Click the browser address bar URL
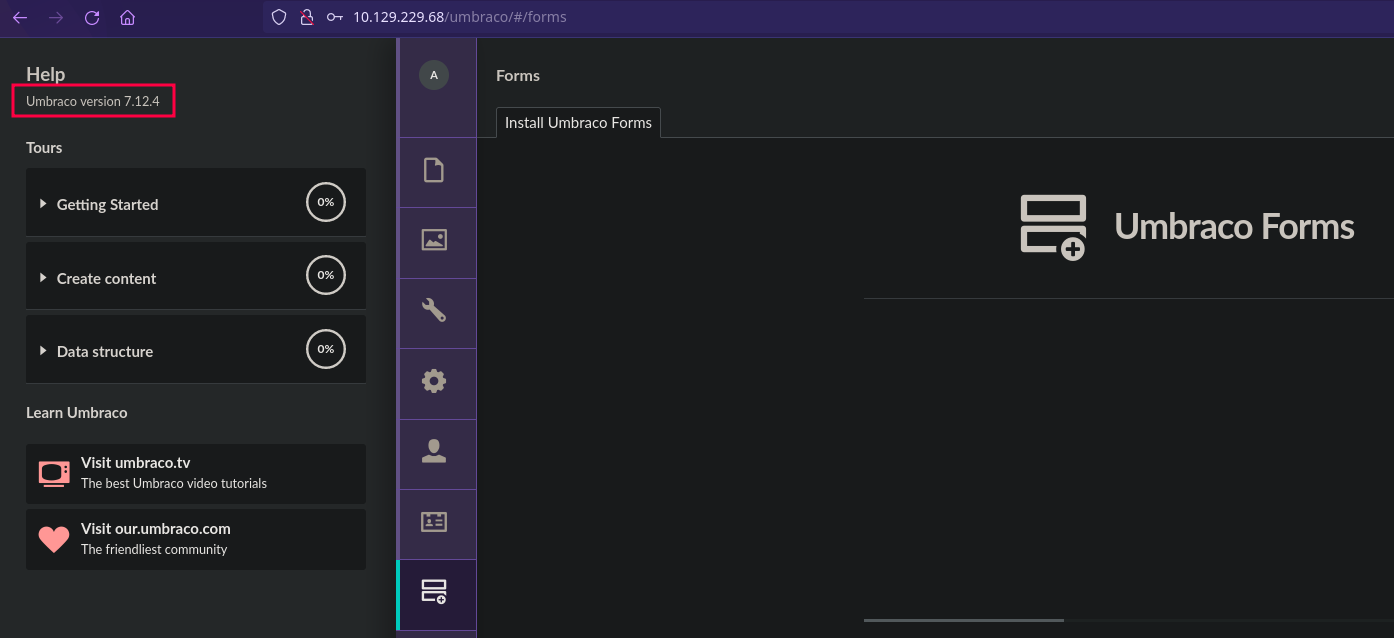 (460, 17)
